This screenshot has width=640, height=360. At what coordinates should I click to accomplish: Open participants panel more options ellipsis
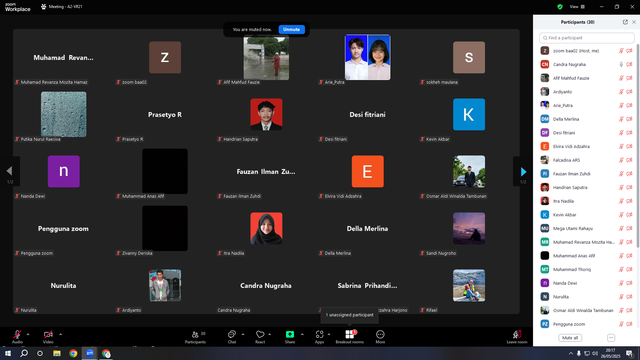point(611,338)
